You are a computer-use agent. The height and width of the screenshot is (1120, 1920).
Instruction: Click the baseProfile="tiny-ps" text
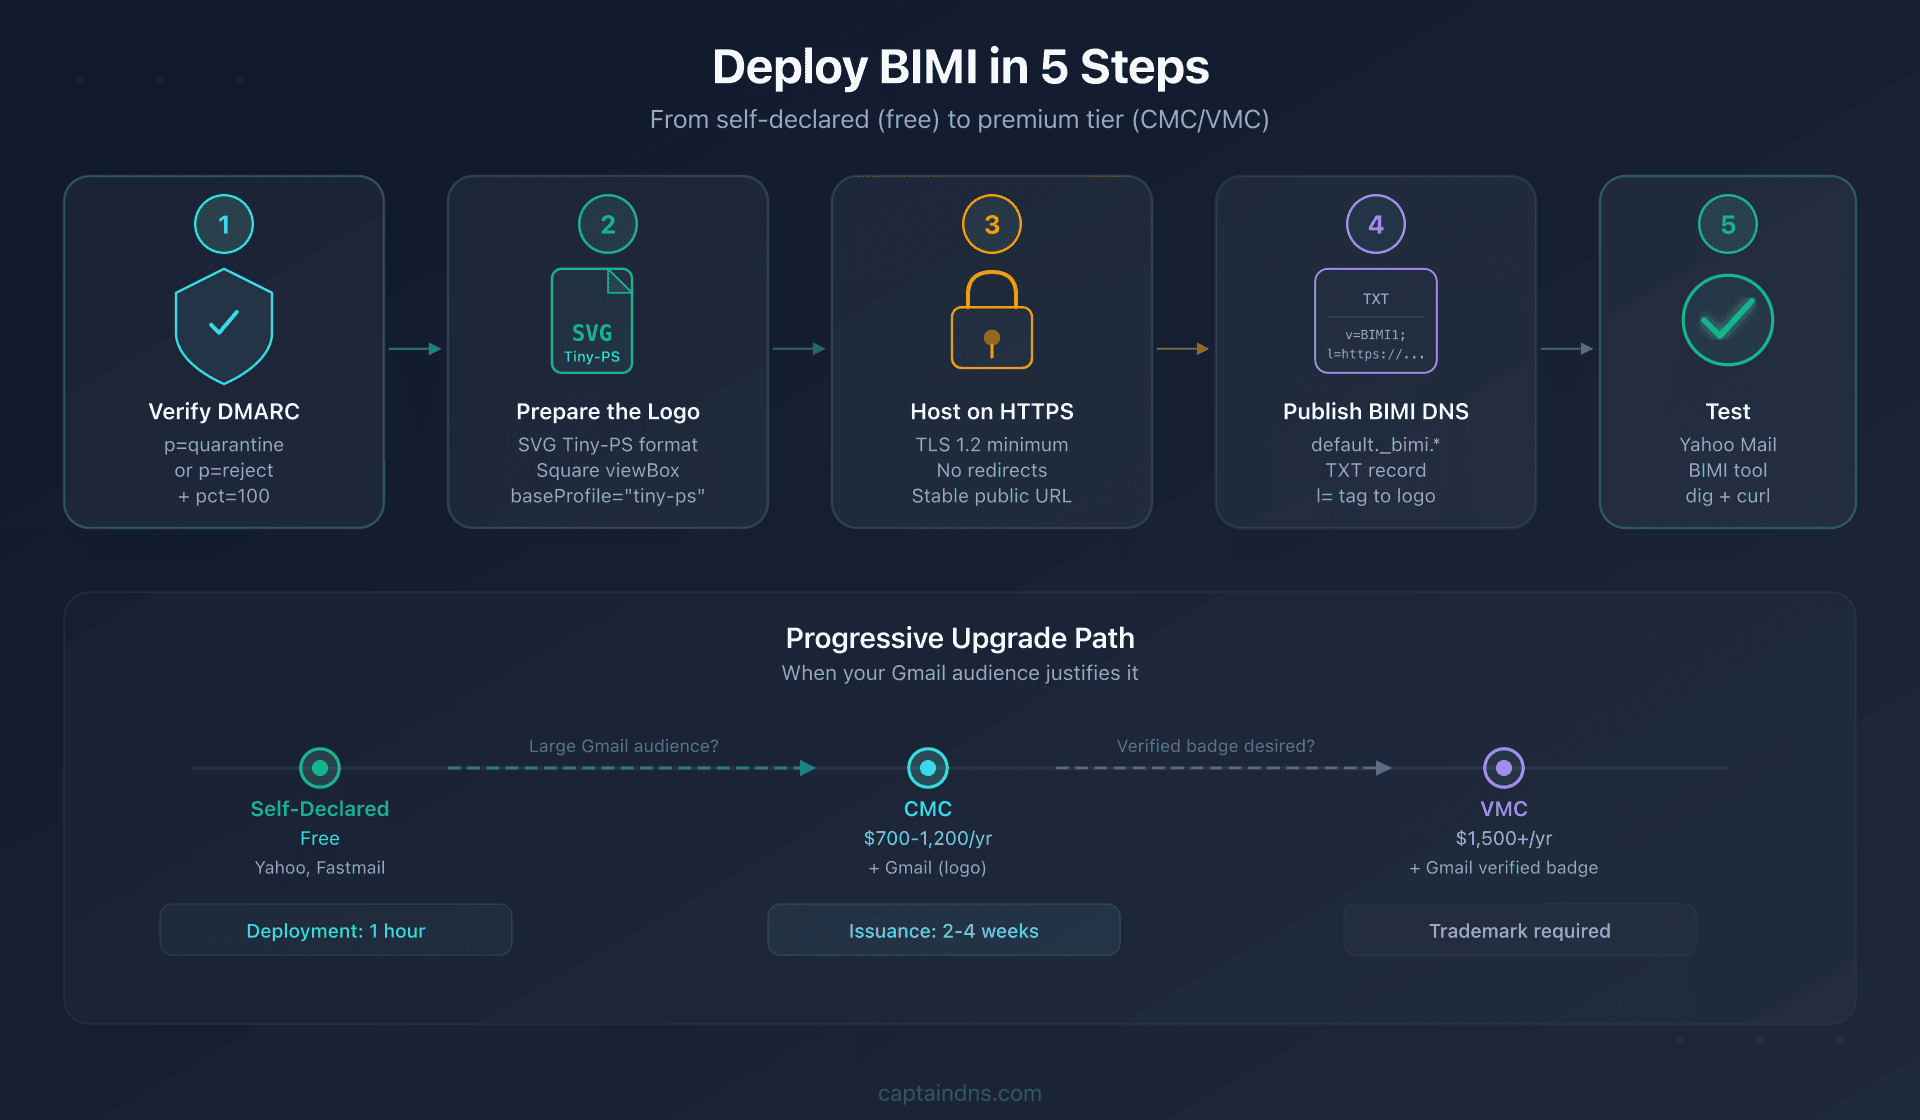608,496
